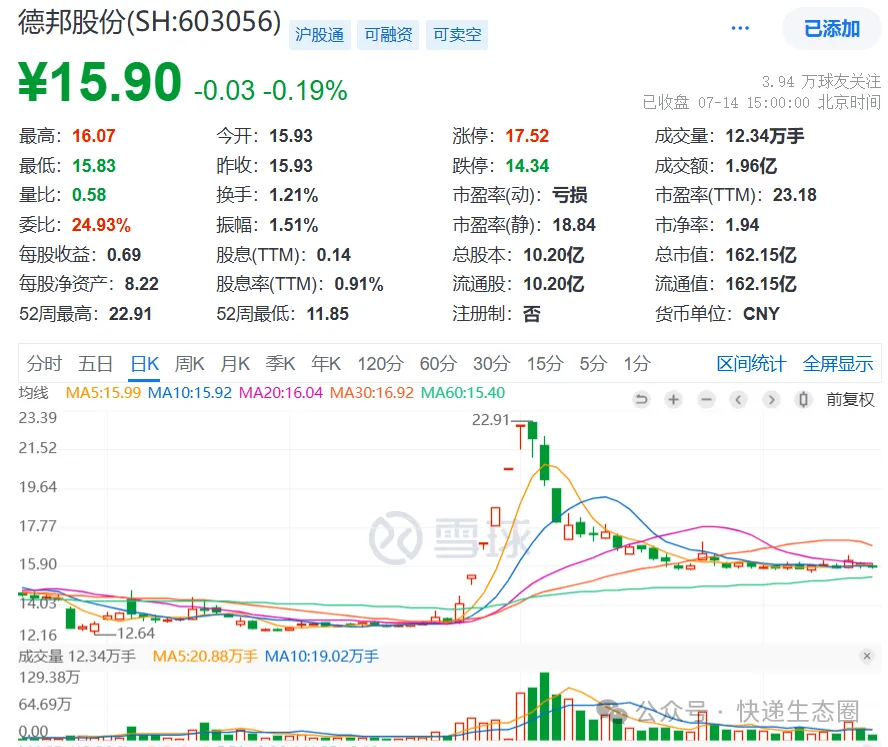Screen dimensions: 888x747
Task: Click the 涨停 value 17.52
Action: (527, 136)
